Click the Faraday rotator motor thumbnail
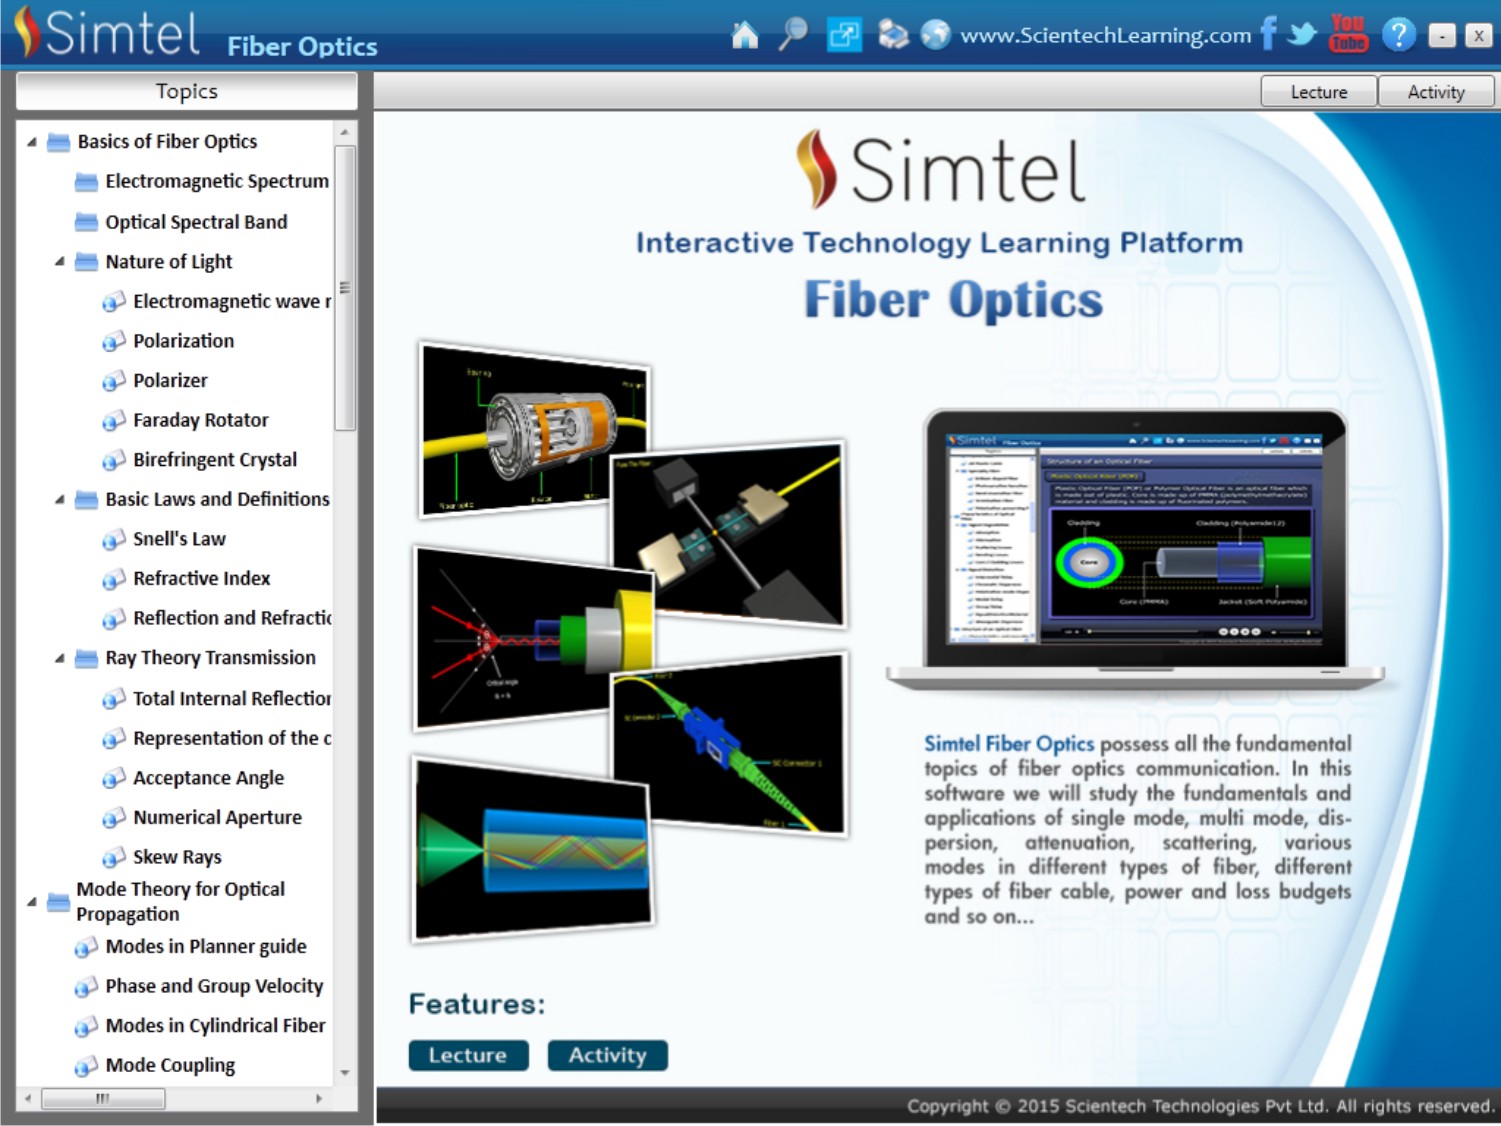Screen dimensions: 1501x1126 pyautogui.click(x=534, y=431)
